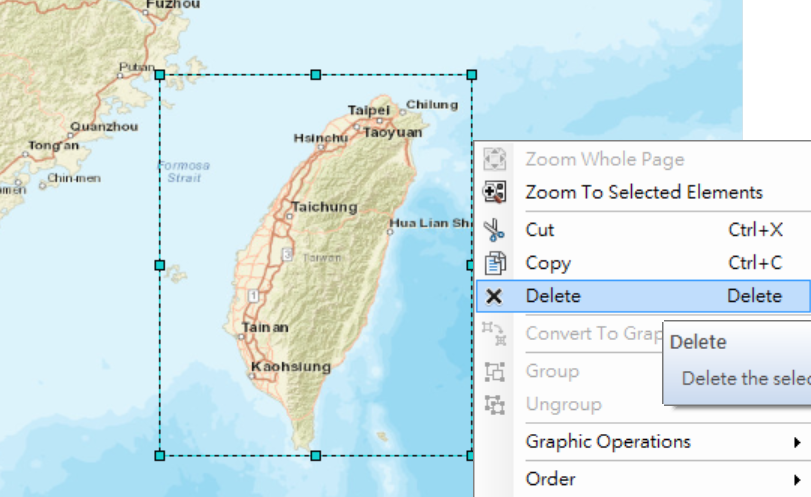Image resolution: width=811 pixels, height=497 pixels.
Task: Expand the Graphic Operations submenu arrow
Action: pyautogui.click(x=797, y=442)
